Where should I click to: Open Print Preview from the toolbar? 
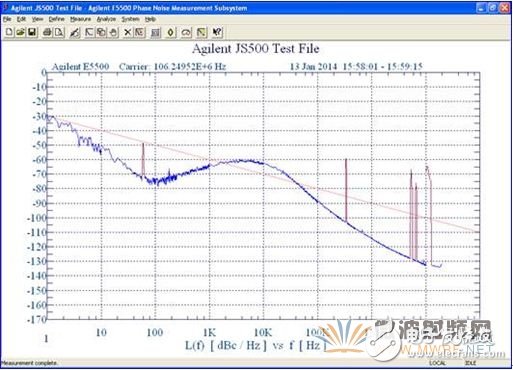point(59,32)
